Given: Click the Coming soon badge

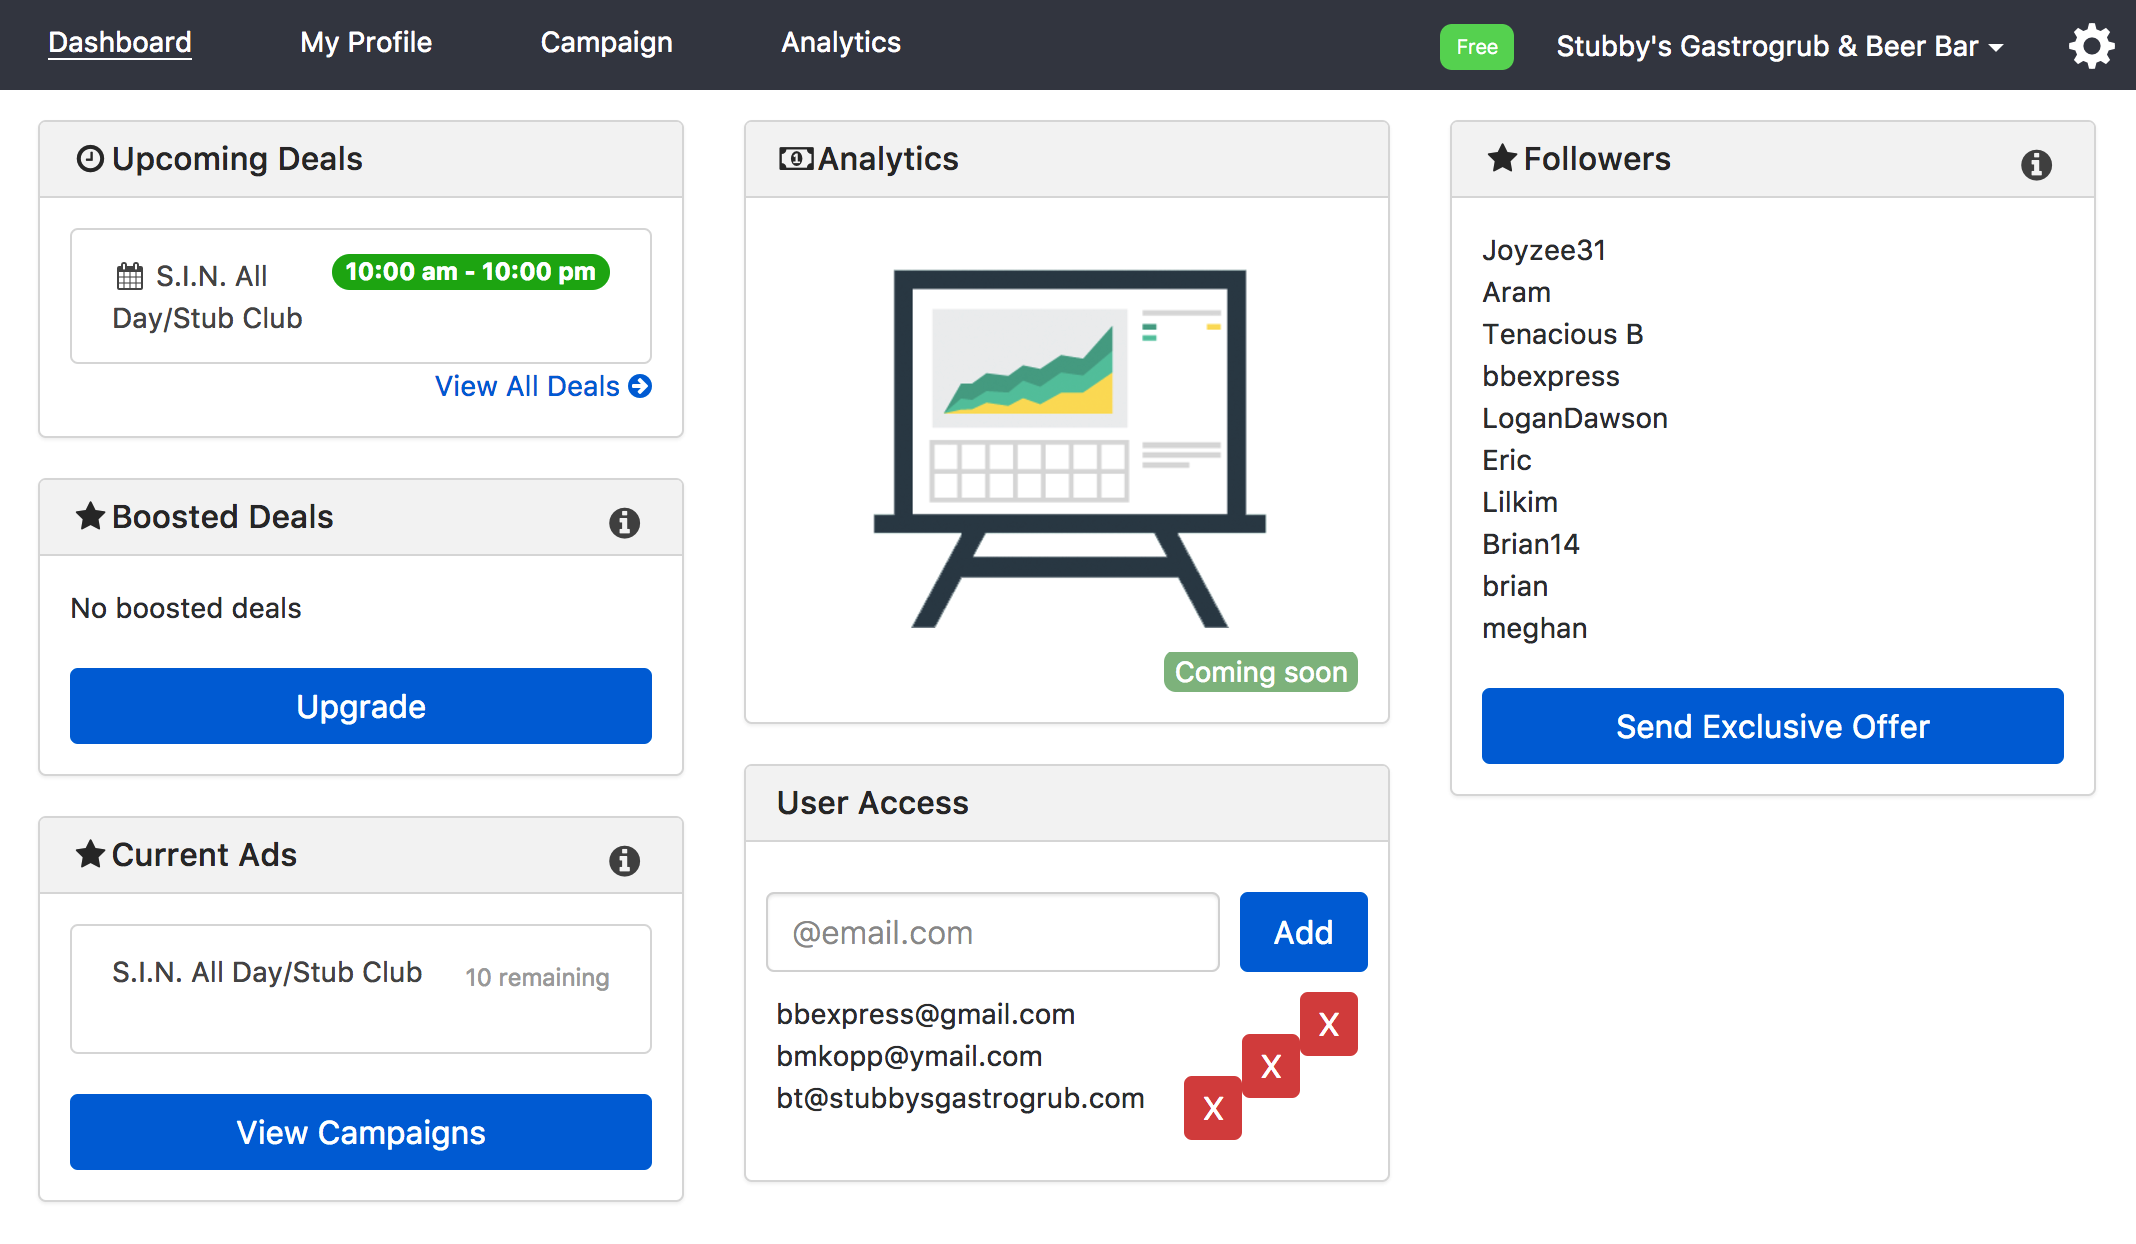Looking at the screenshot, I should (x=1260, y=672).
